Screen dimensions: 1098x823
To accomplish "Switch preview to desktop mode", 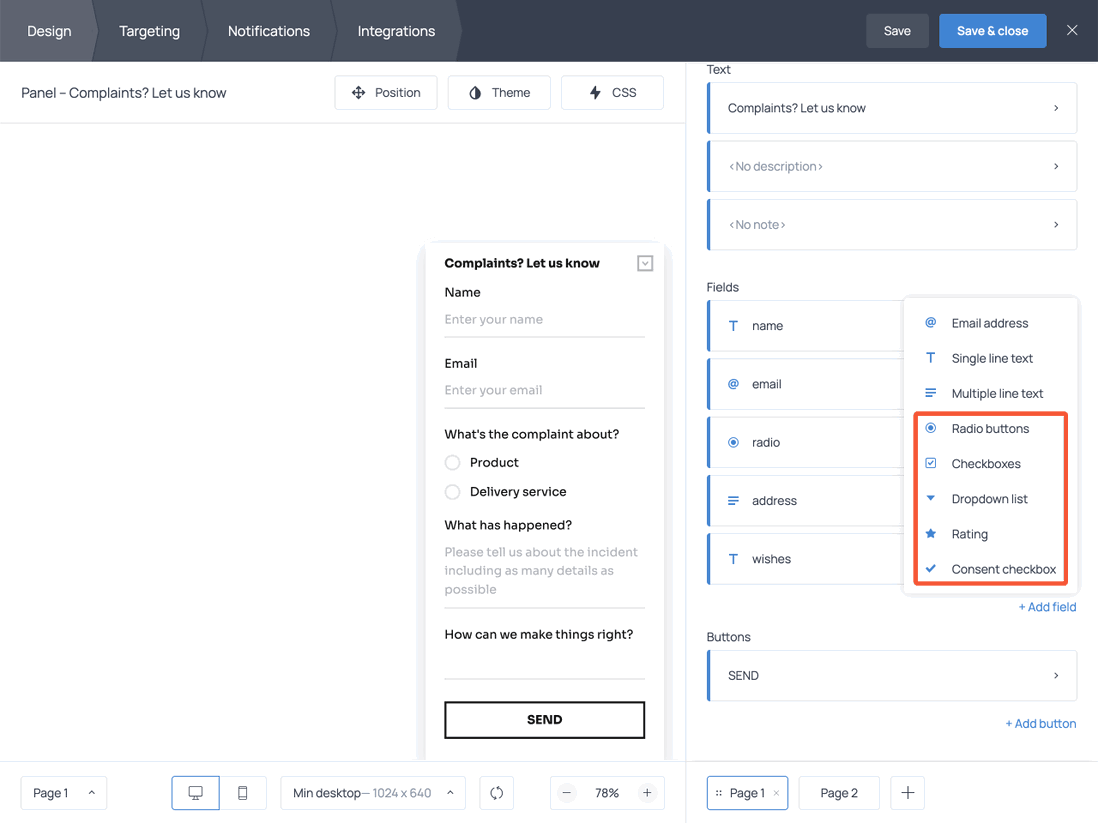I will [x=195, y=792].
